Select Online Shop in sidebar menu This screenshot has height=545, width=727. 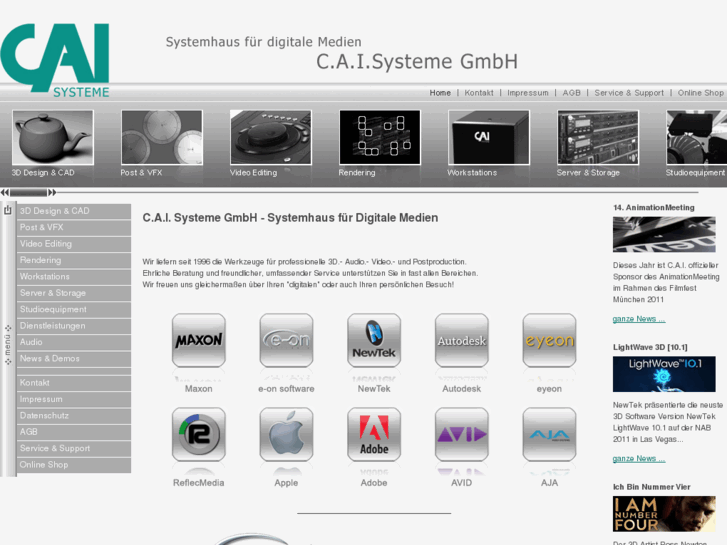(x=74, y=465)
